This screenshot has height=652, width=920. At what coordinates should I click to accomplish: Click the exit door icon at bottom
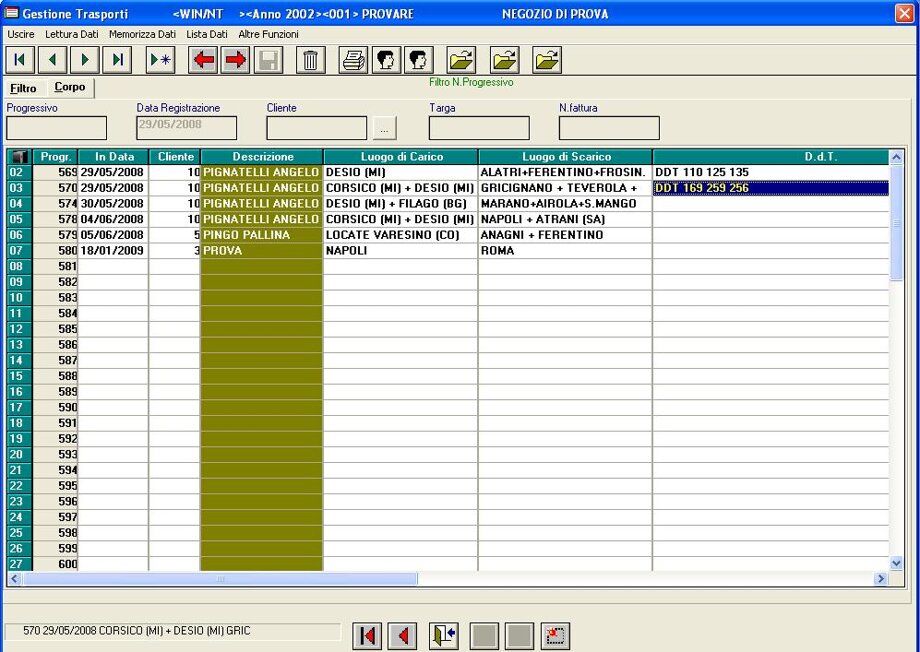[443, 635]
